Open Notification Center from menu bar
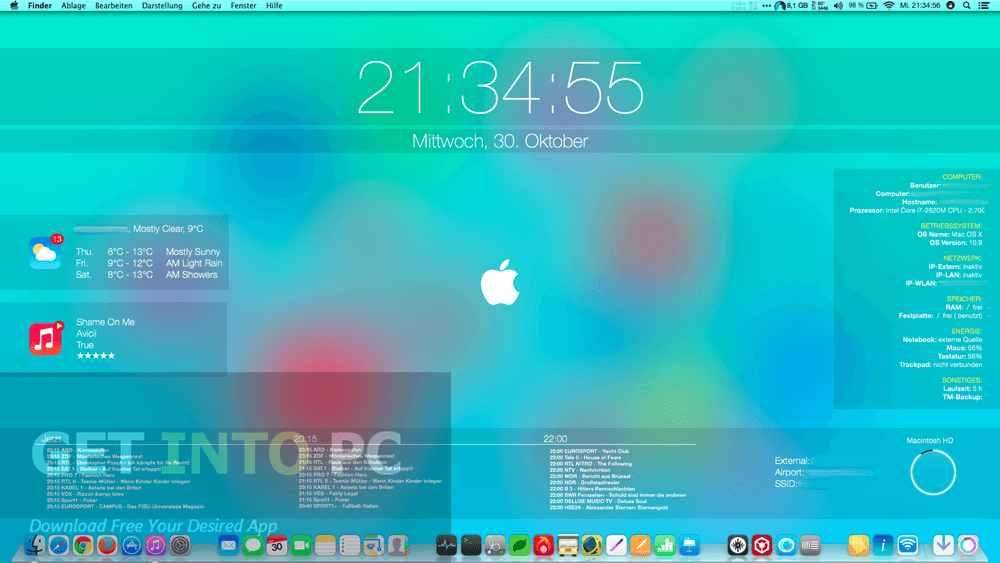Image resolution: width=1000 pixels, height=563 pixels. (984, 5)
